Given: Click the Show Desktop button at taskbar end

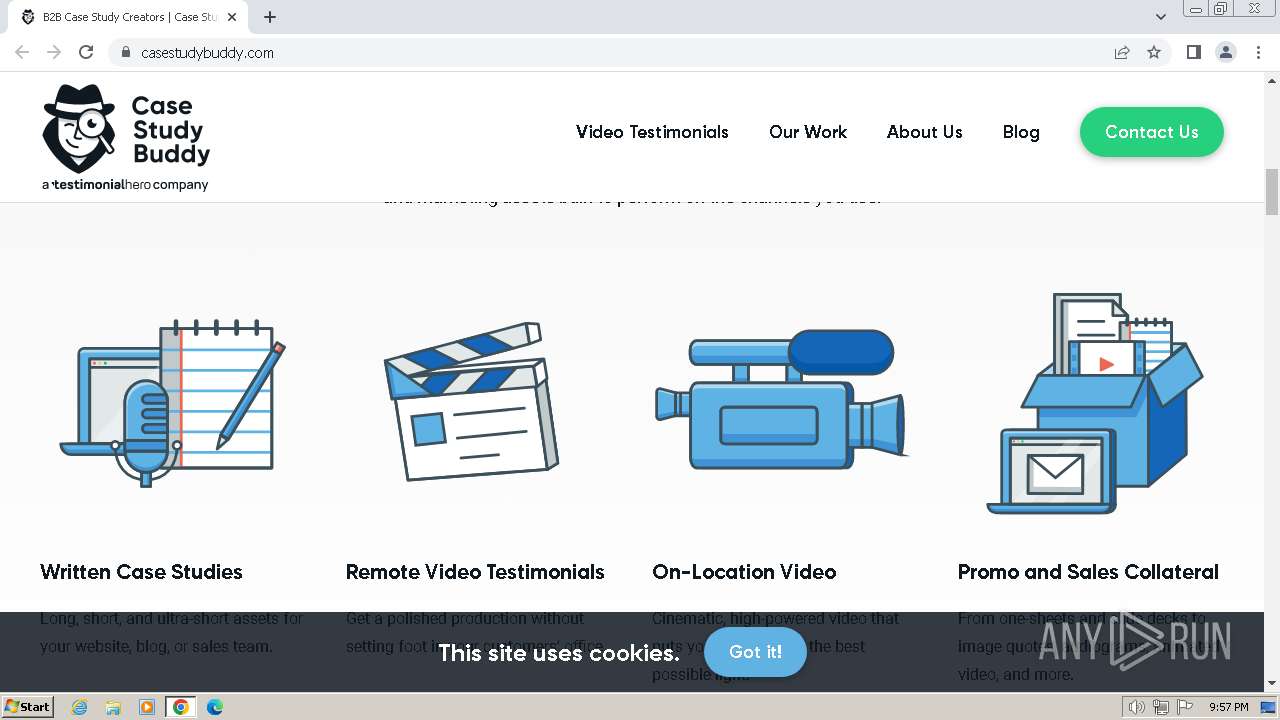Looking at the screenshot, I should [1269, 707].
